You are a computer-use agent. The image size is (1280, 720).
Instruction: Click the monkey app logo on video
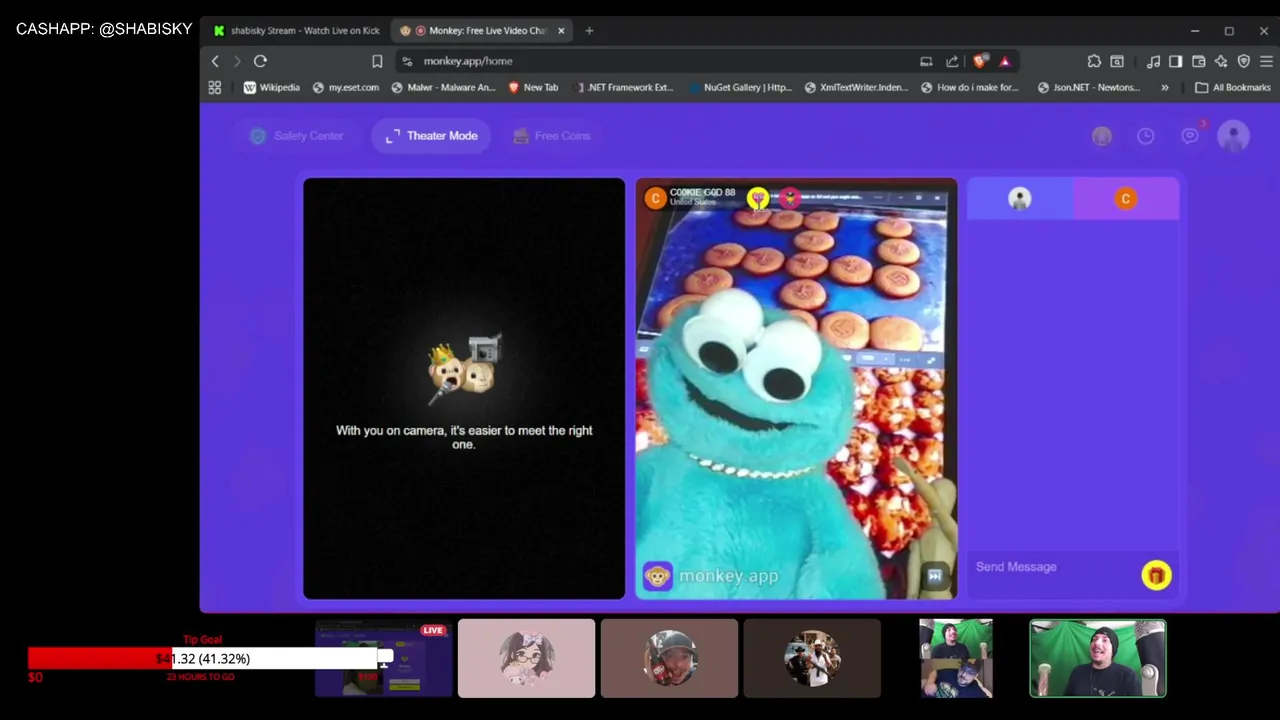point(658,576)
